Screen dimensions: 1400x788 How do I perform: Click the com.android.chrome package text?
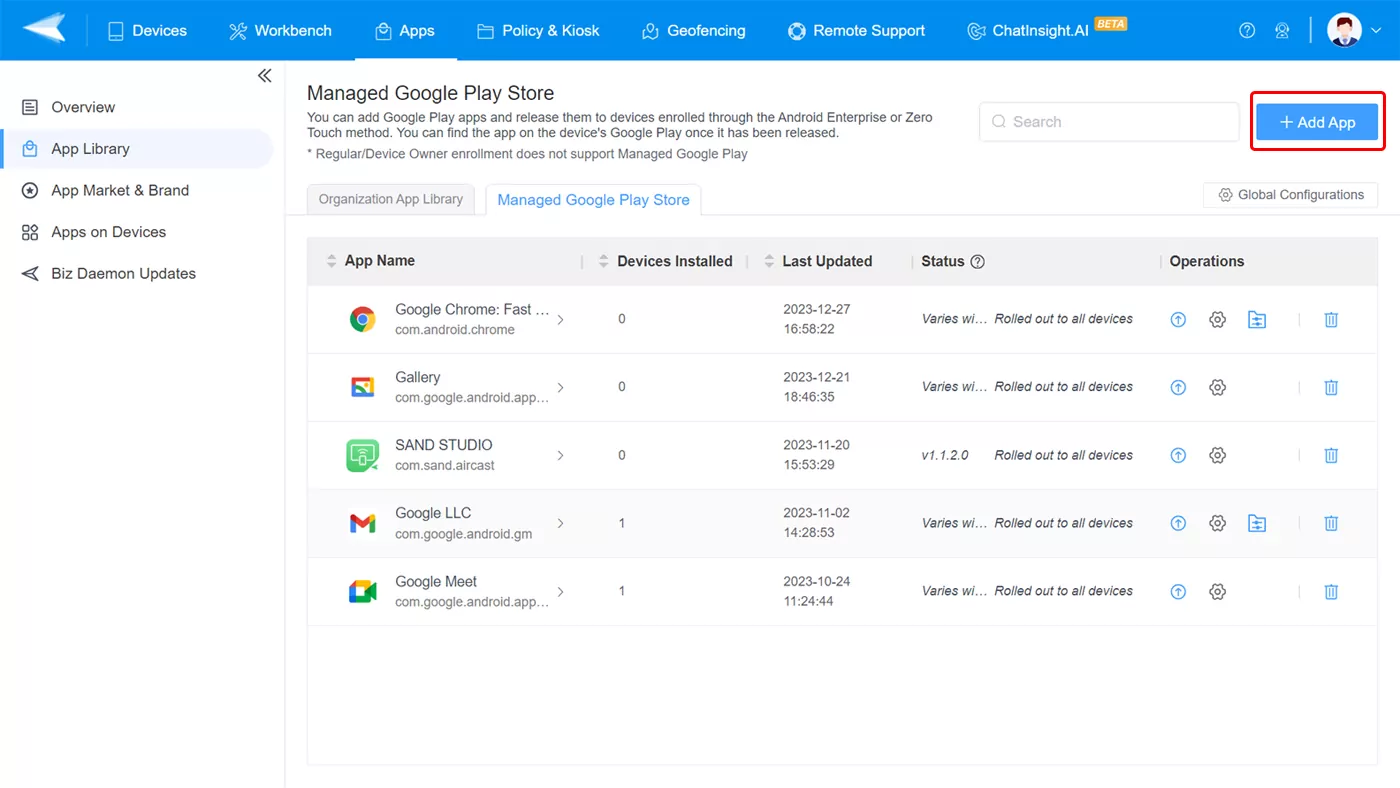(455, 330)
